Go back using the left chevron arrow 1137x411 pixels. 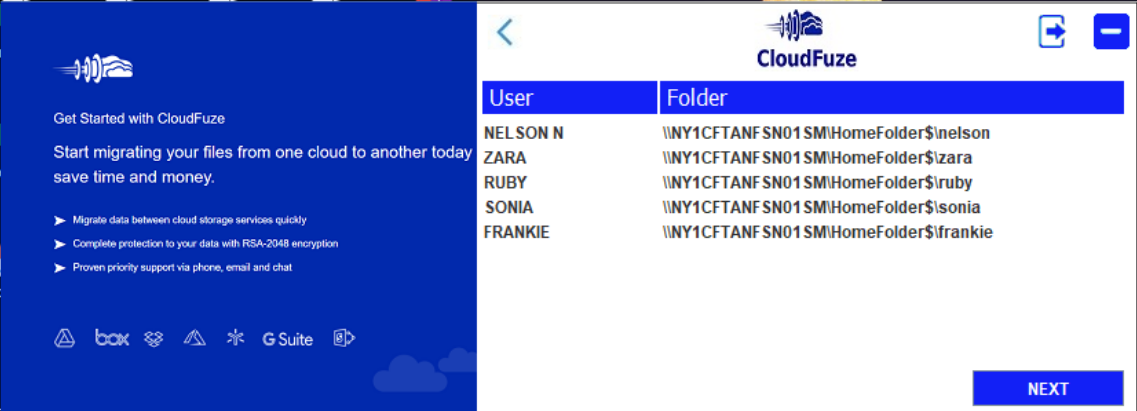(x=505, y=32)
